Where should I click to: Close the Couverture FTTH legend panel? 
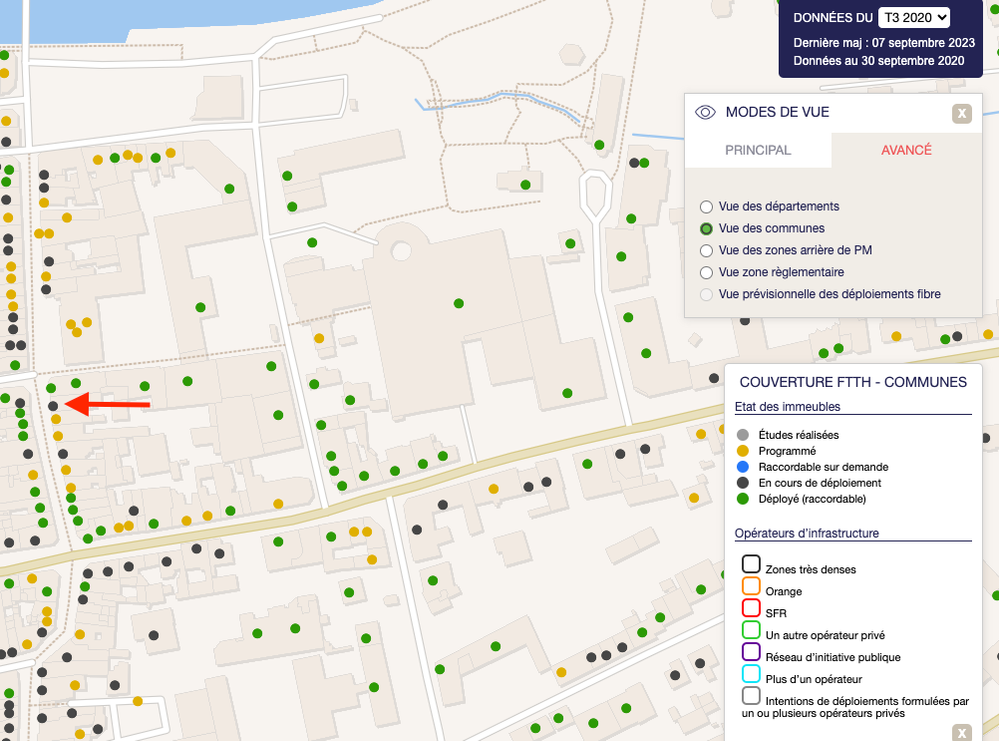click(962, 732)
